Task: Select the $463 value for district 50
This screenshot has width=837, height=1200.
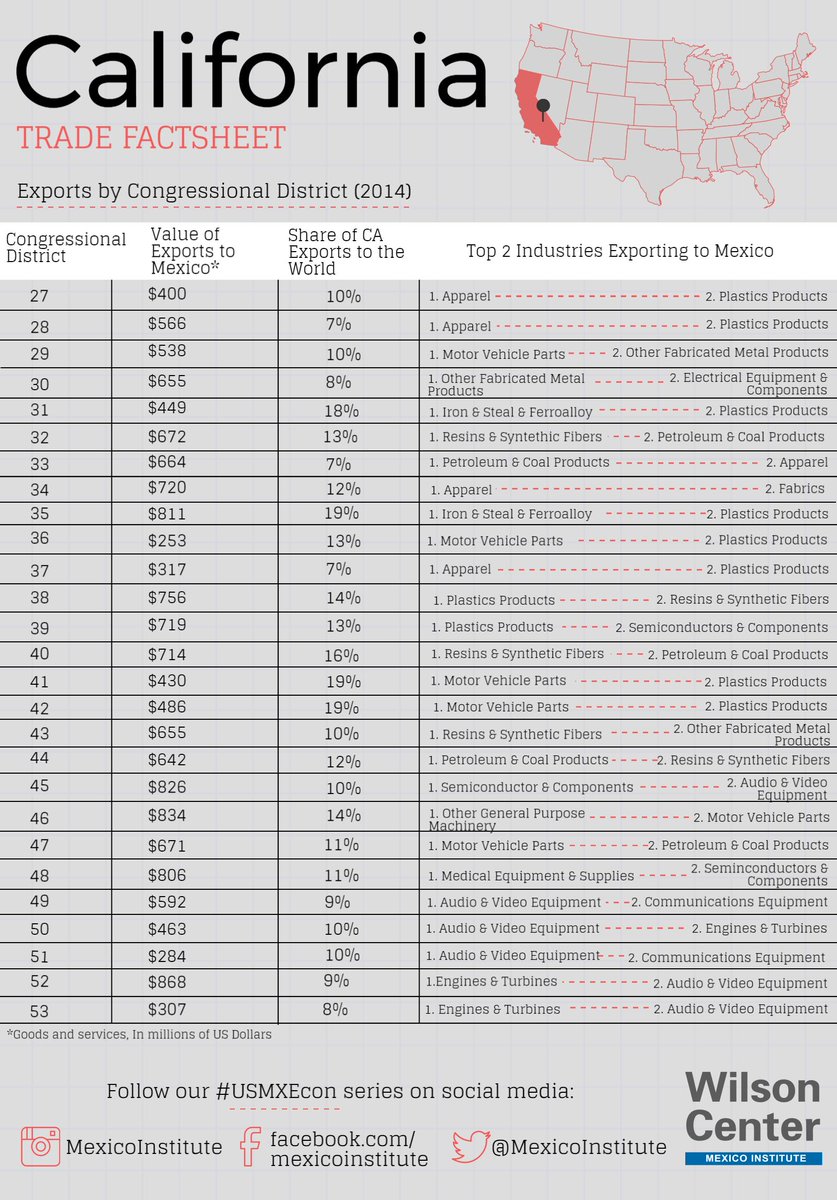Action: (167, 928)
